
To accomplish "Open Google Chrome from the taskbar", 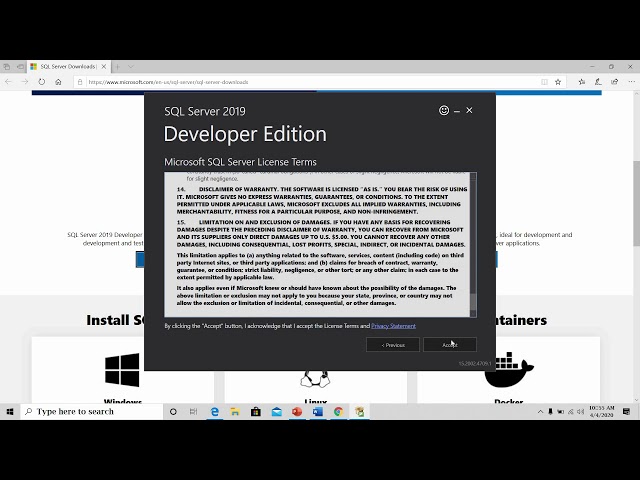I will coord(338,411).
